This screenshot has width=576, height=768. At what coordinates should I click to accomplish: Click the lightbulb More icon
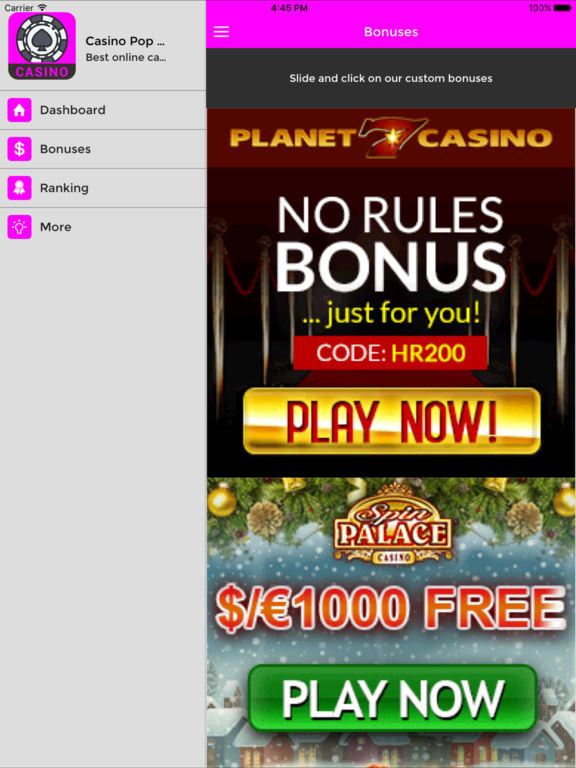(20, 227)
